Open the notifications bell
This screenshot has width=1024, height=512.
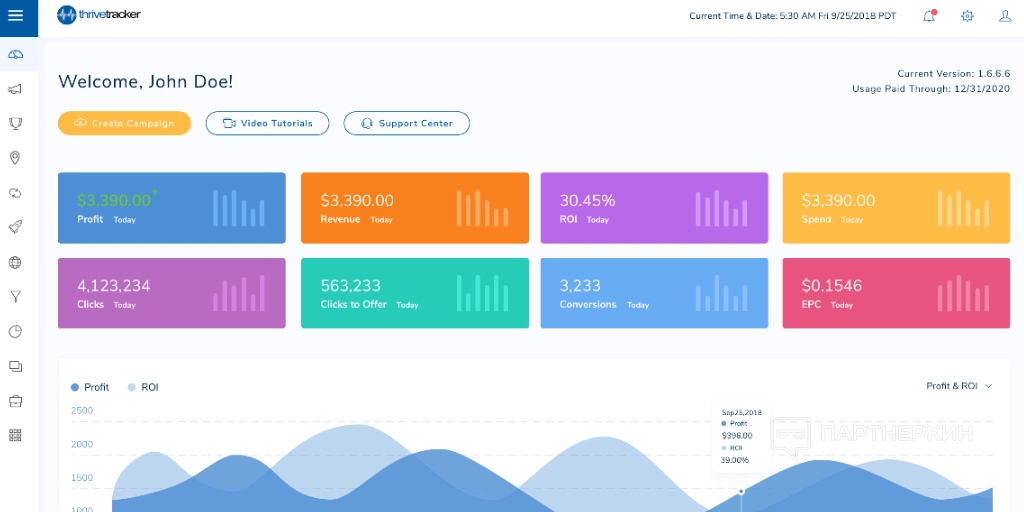(x=929, y=16)
